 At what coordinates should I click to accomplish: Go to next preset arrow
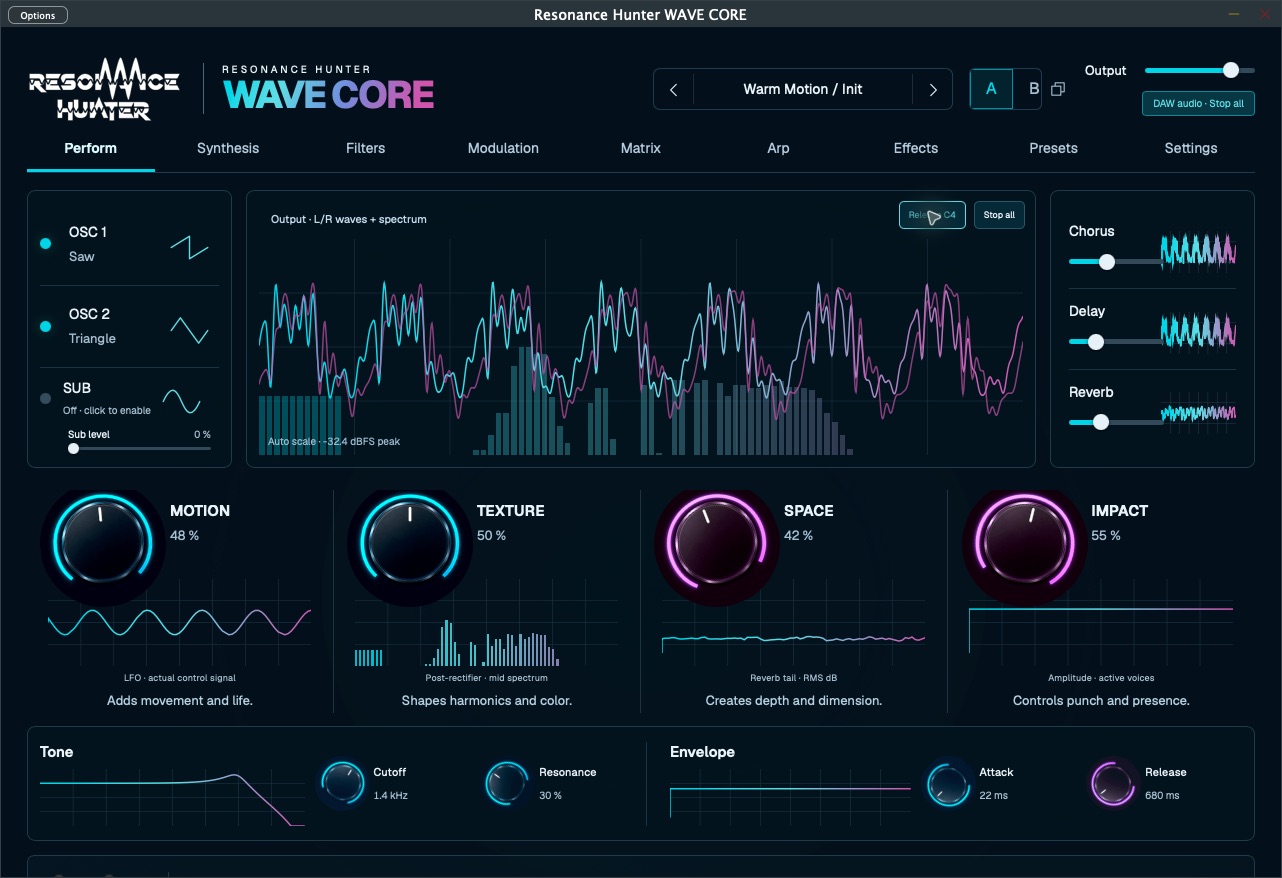(932, 89)
